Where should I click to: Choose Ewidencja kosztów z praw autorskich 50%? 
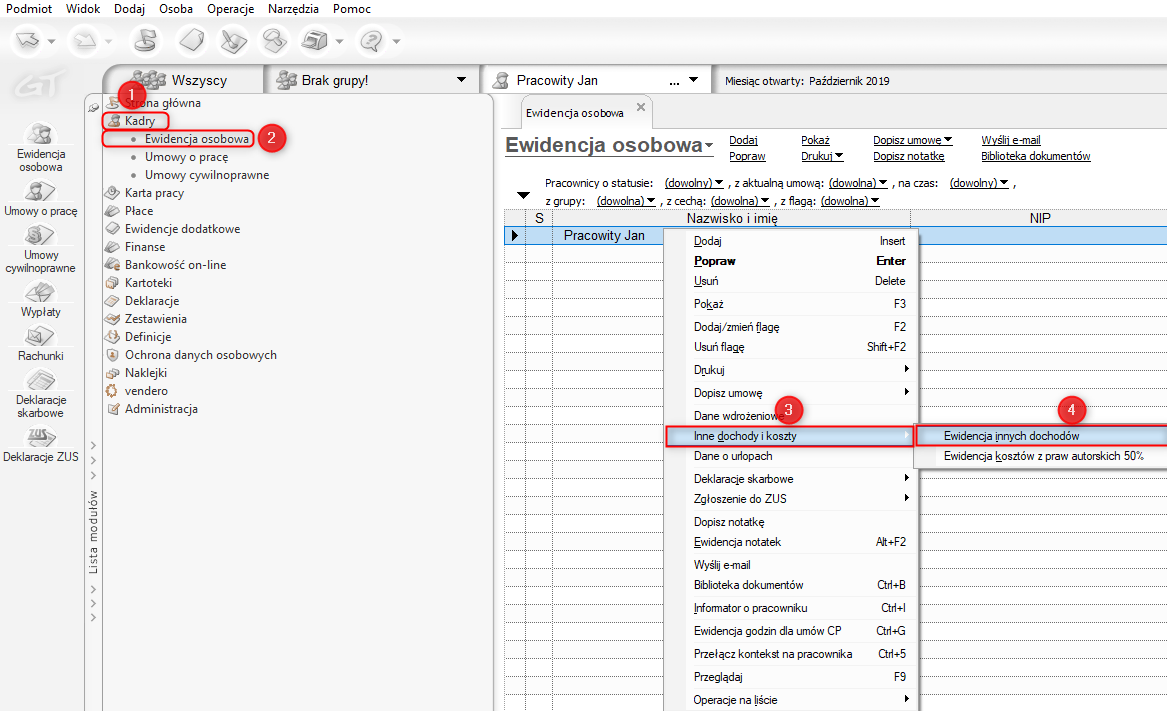tap(1040, 456)
